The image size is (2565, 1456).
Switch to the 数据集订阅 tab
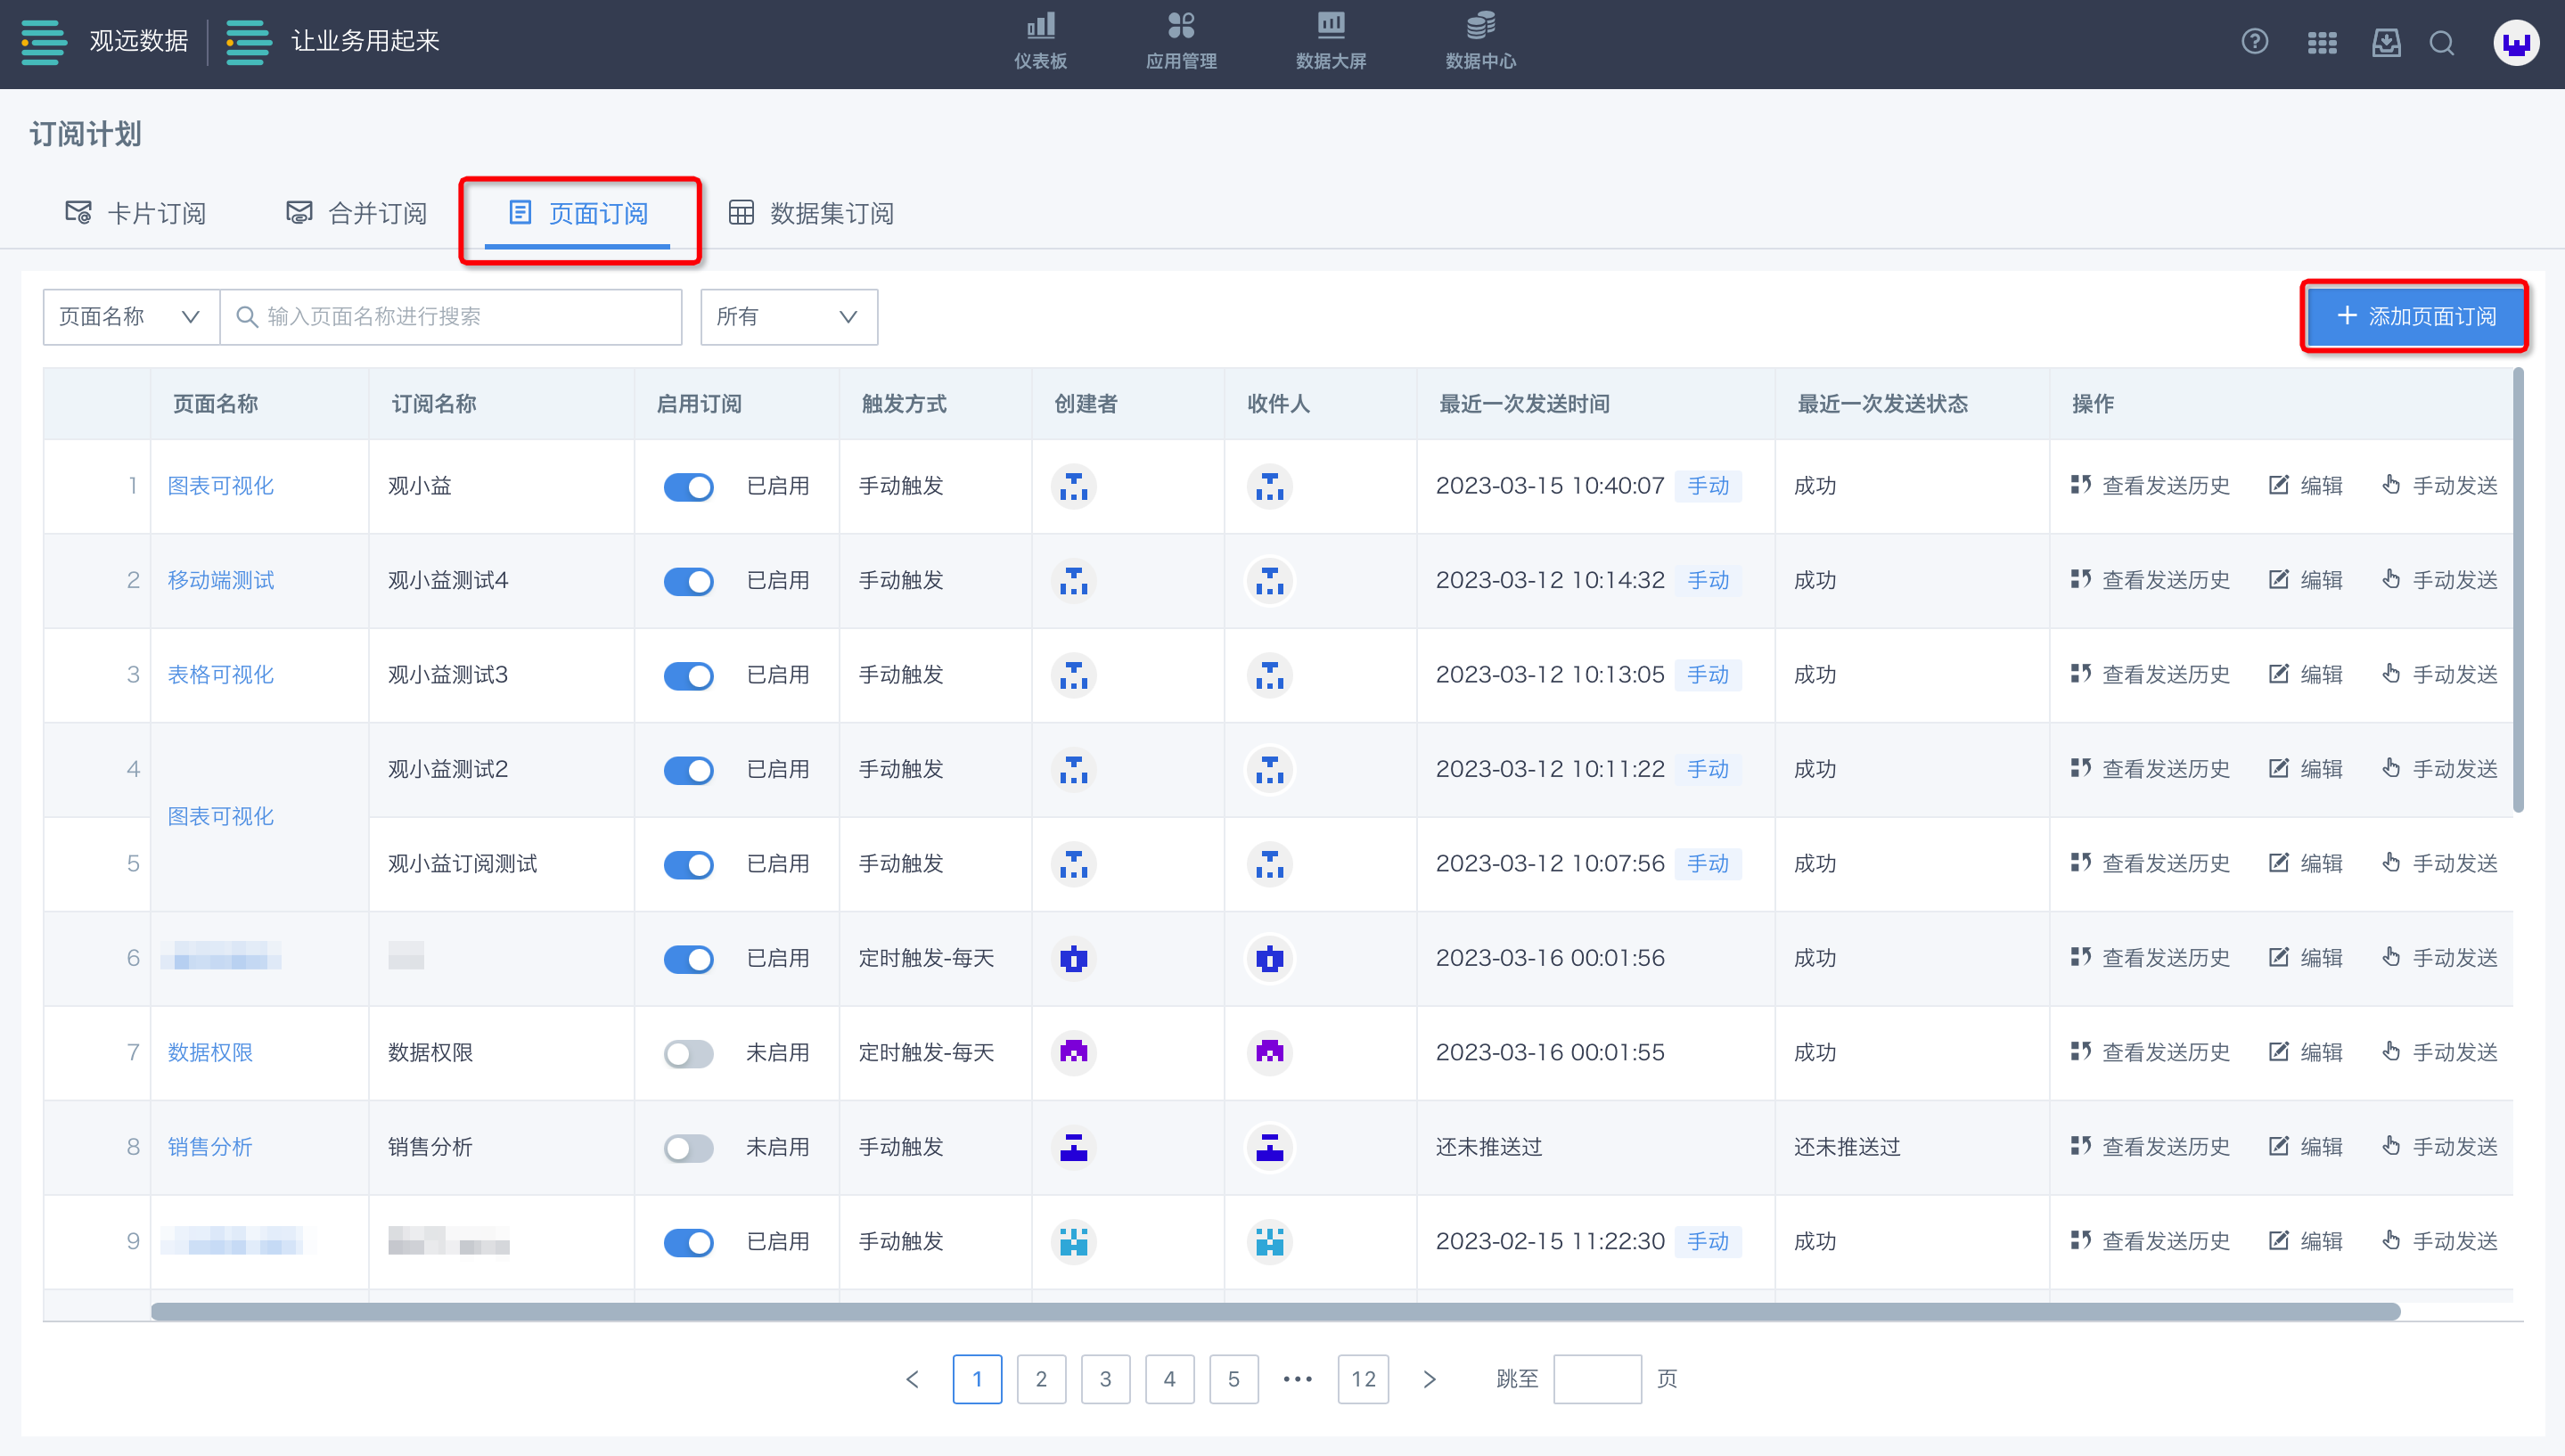811,213
